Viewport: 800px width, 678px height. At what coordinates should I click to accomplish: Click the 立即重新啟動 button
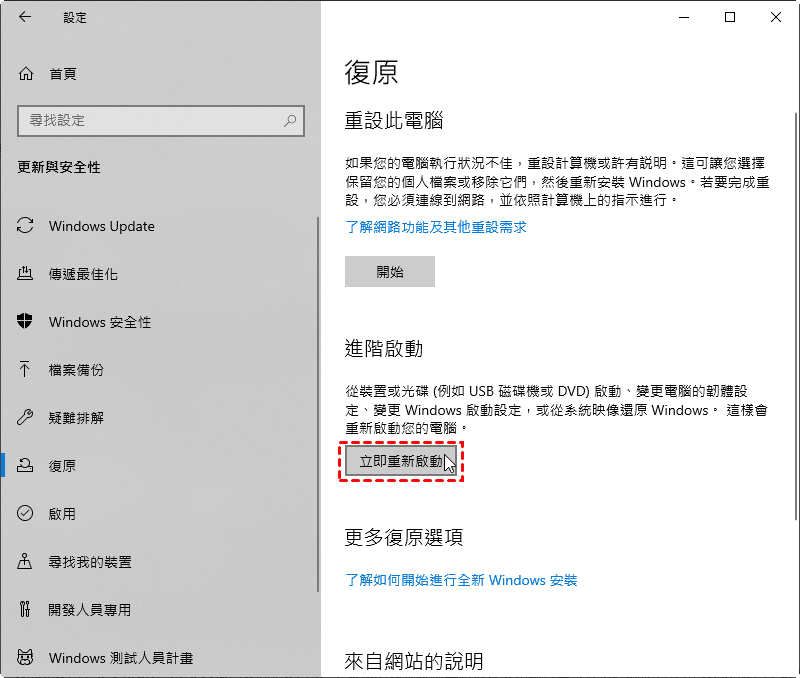[401, 461]
